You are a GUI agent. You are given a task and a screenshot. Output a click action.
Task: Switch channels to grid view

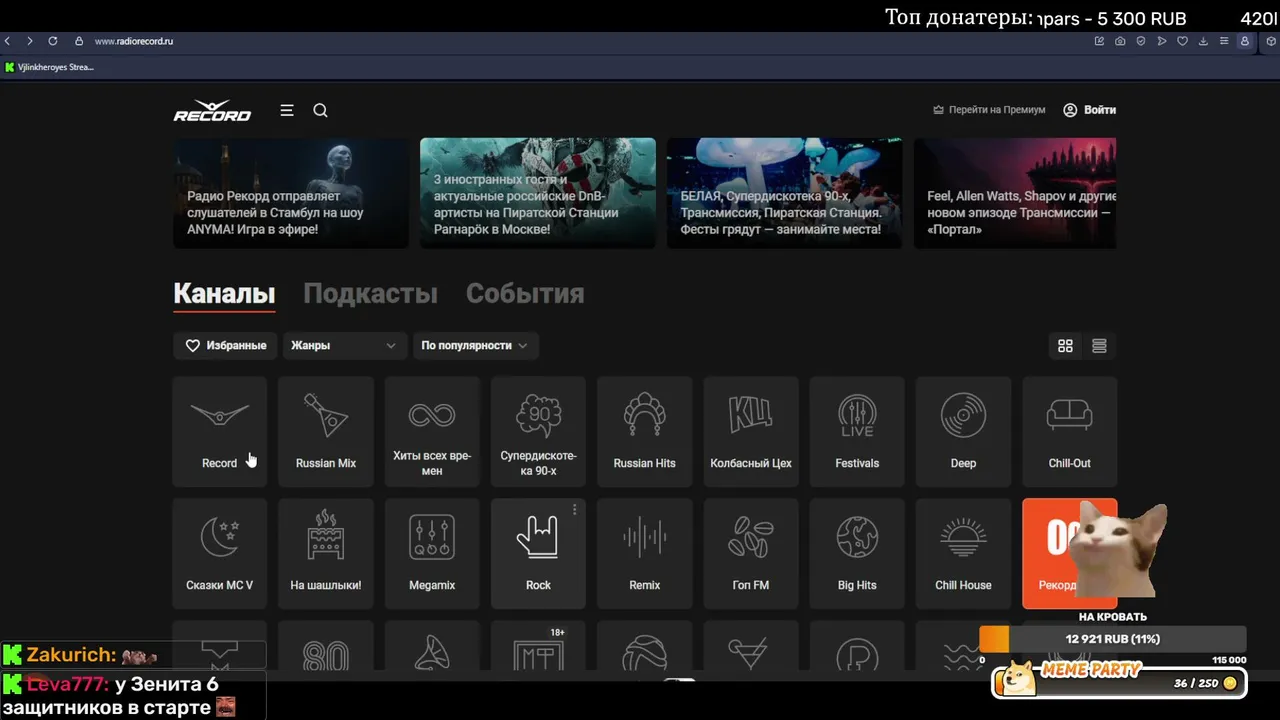click(x=1065, y=346)
